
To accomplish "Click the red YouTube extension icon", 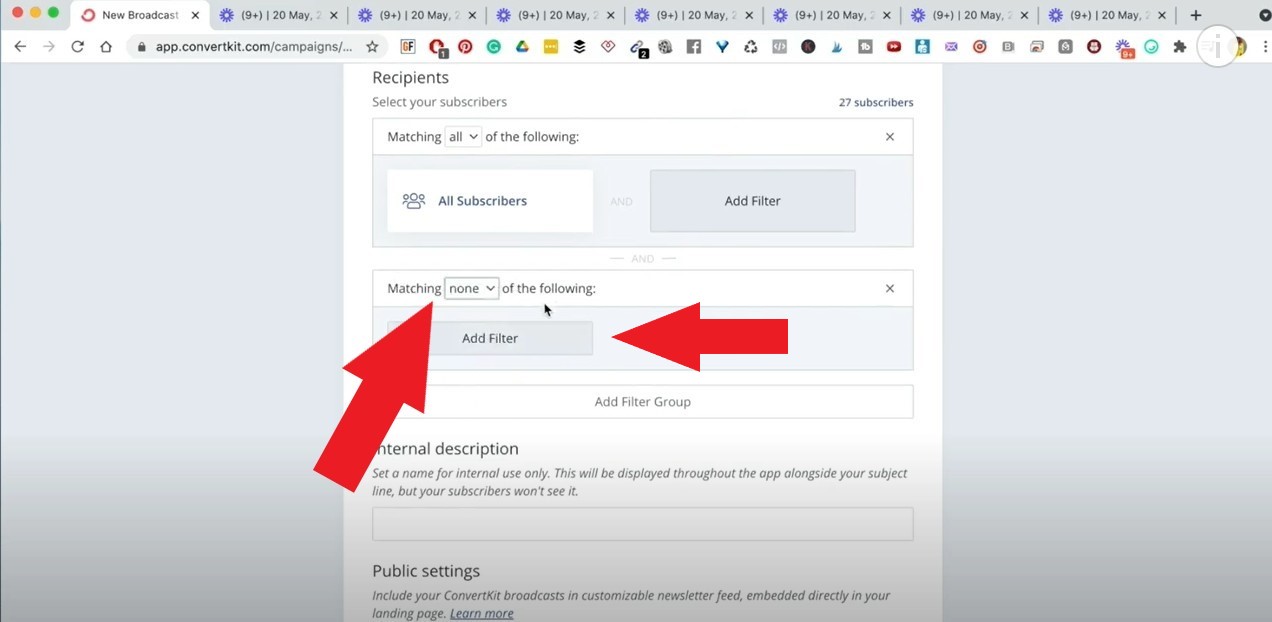I will coord(893,46).
